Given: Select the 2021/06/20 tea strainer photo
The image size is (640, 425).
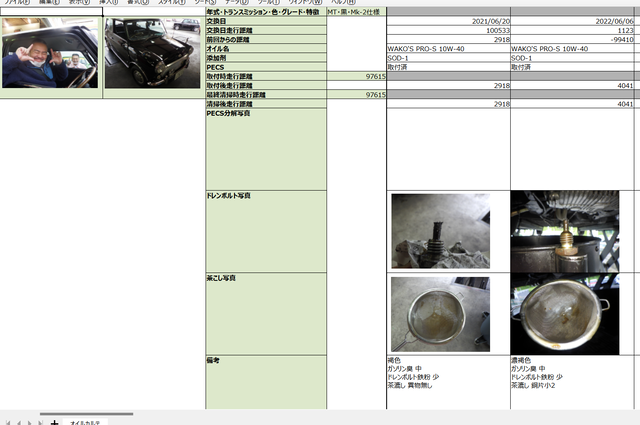Looking at the screenshot, I should [440, 314].
